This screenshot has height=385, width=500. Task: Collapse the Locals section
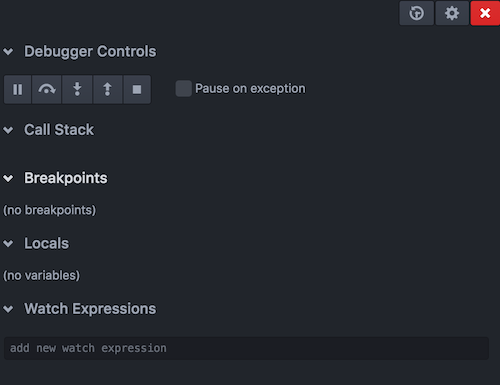pos(8,244)
